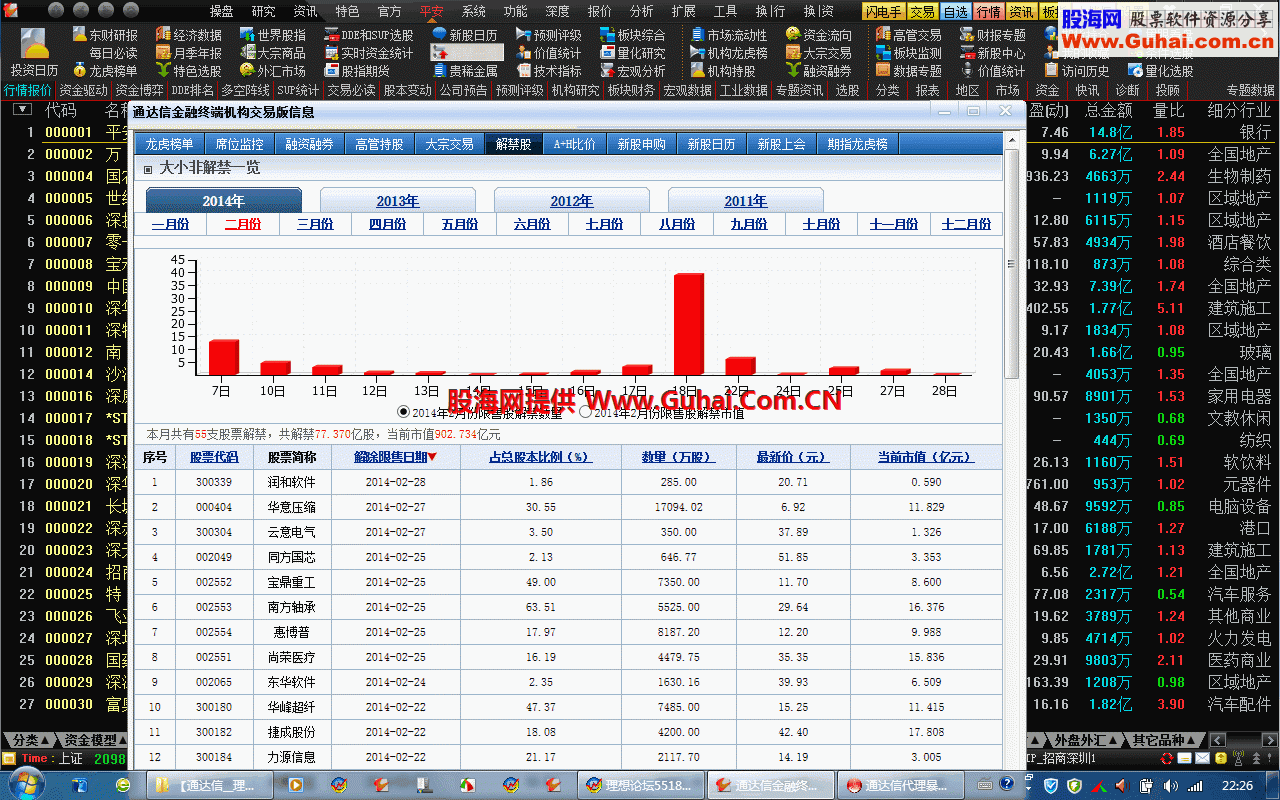The height and width of the screenshot is (800, 1280).
Task: Select 三月份 month link
Action: [x=315, y=225]
